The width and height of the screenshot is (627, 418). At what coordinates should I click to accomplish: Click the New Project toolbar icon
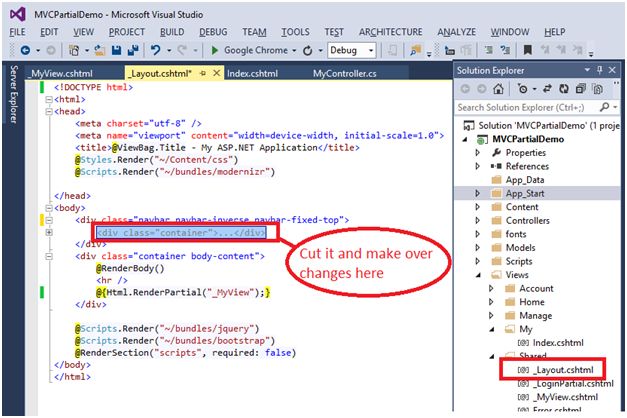[x=74, y=50]
